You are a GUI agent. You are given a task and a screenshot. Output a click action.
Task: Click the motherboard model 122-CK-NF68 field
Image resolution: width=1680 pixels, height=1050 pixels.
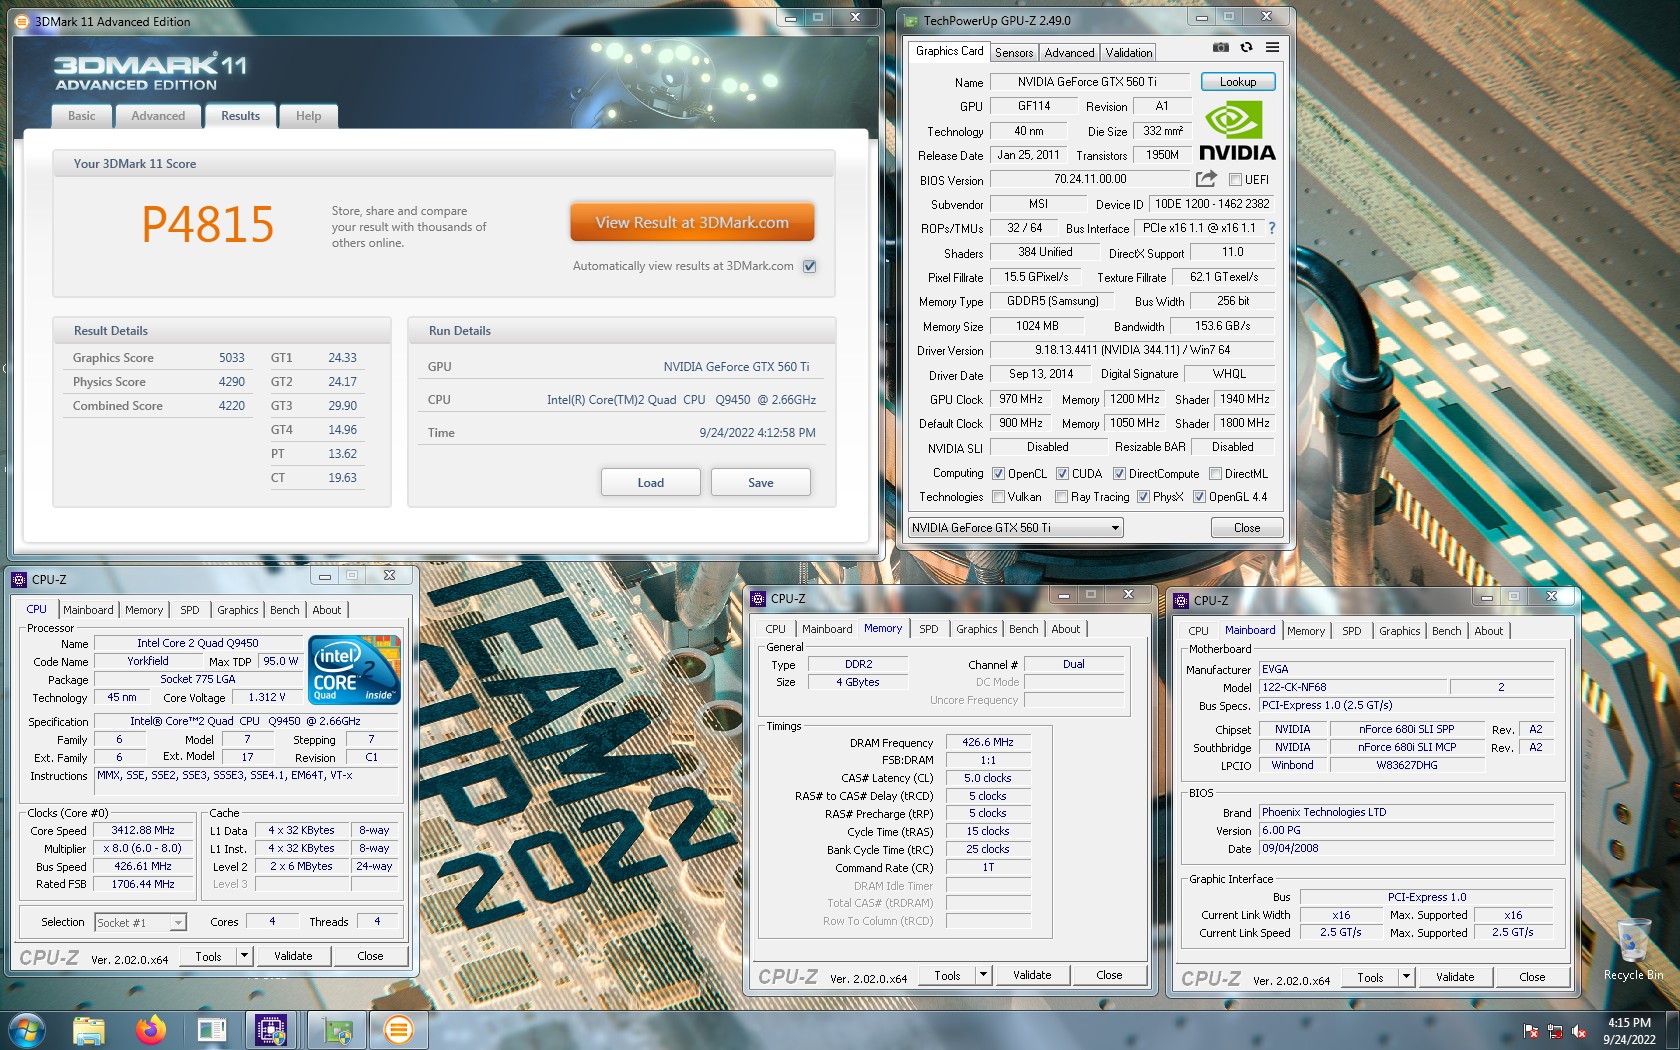(x=1352, y=687)
